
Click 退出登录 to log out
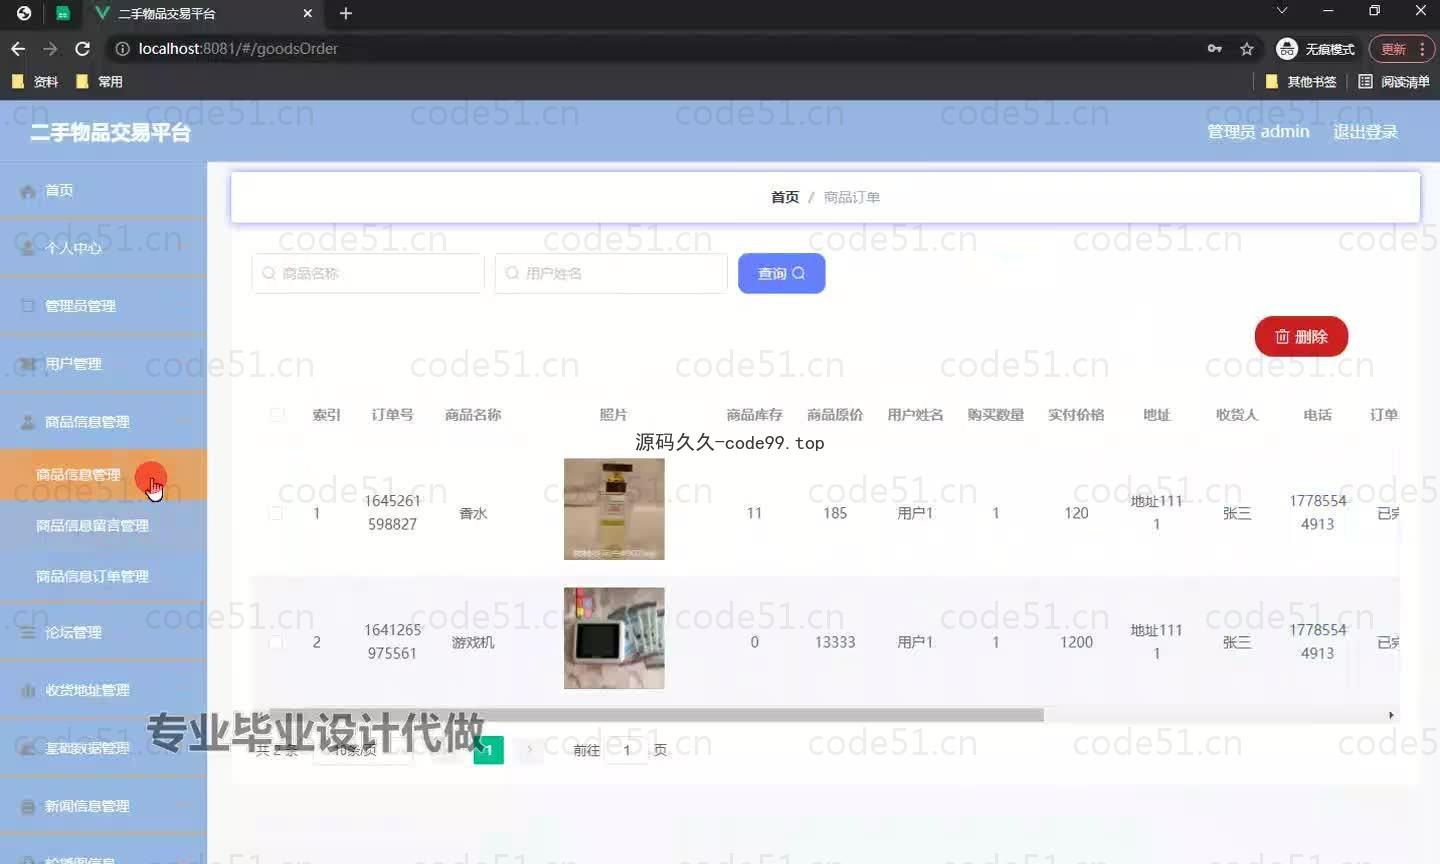[1365, 132]
